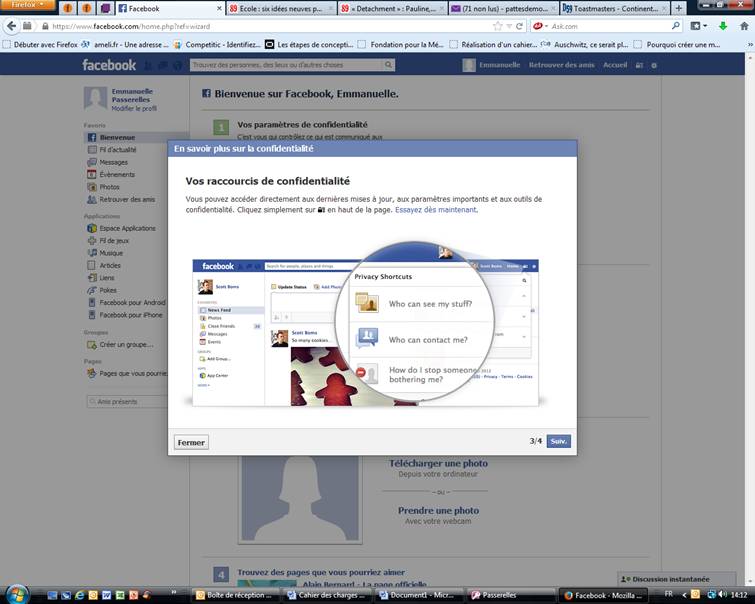
Task: Click the Facebook logo in the header
Action: coord(109,65)
